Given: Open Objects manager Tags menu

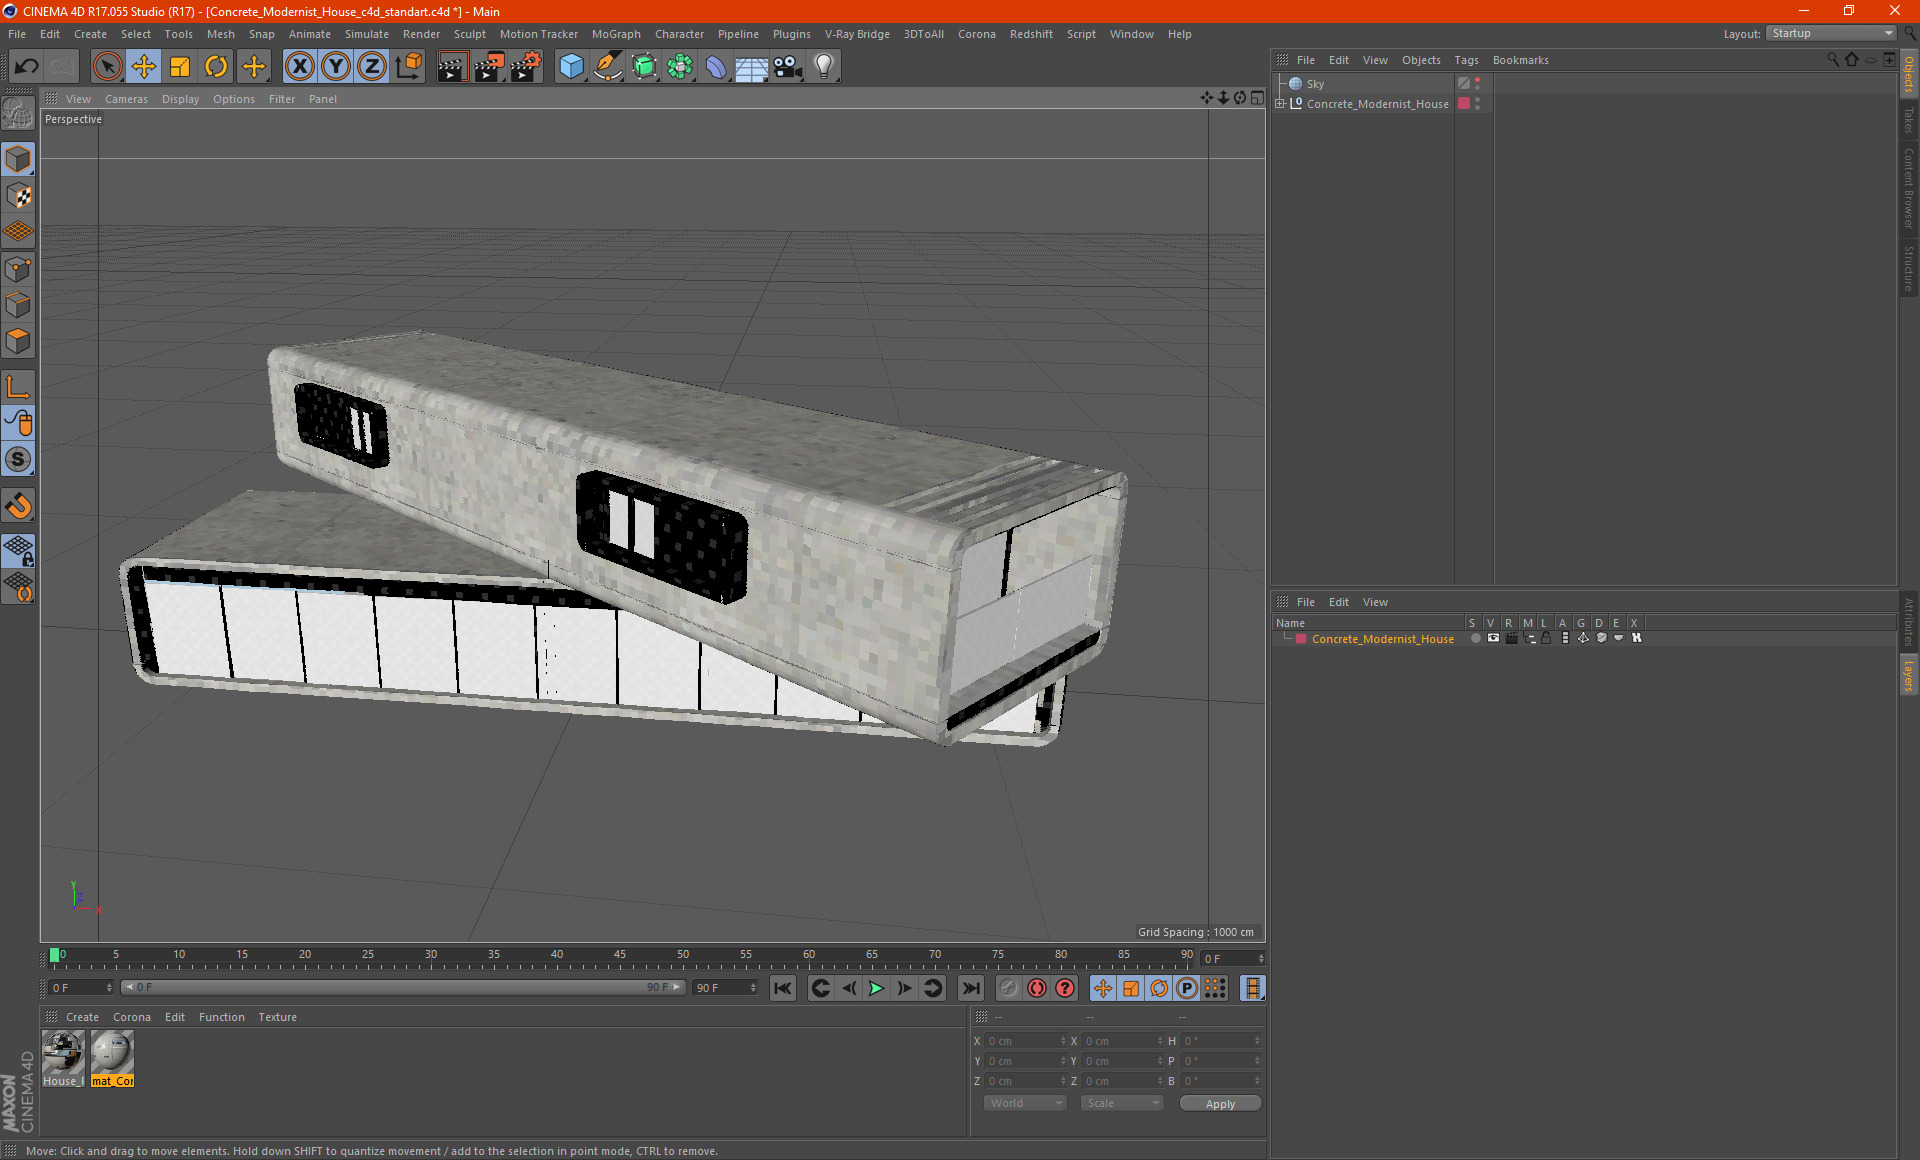Looking at the screenshot, I should [x=1466, y=60].
